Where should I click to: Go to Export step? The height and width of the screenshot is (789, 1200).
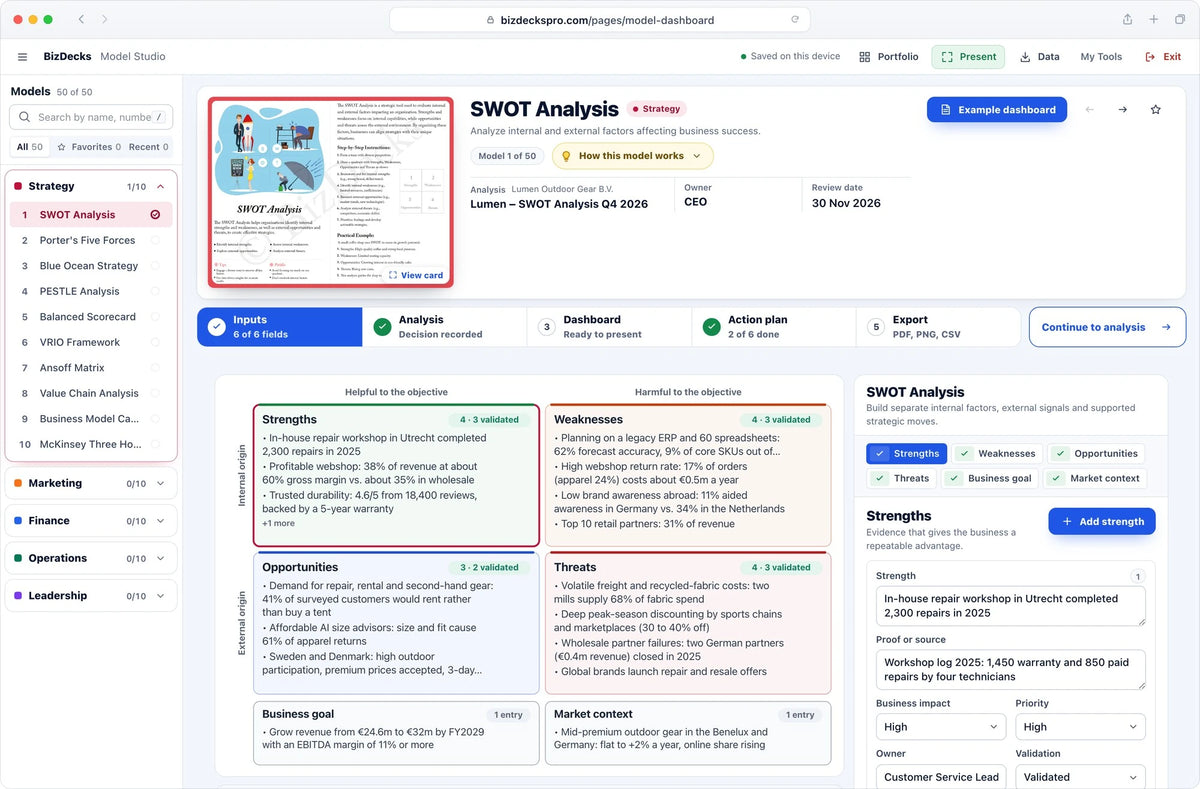[x=938, y=327]
